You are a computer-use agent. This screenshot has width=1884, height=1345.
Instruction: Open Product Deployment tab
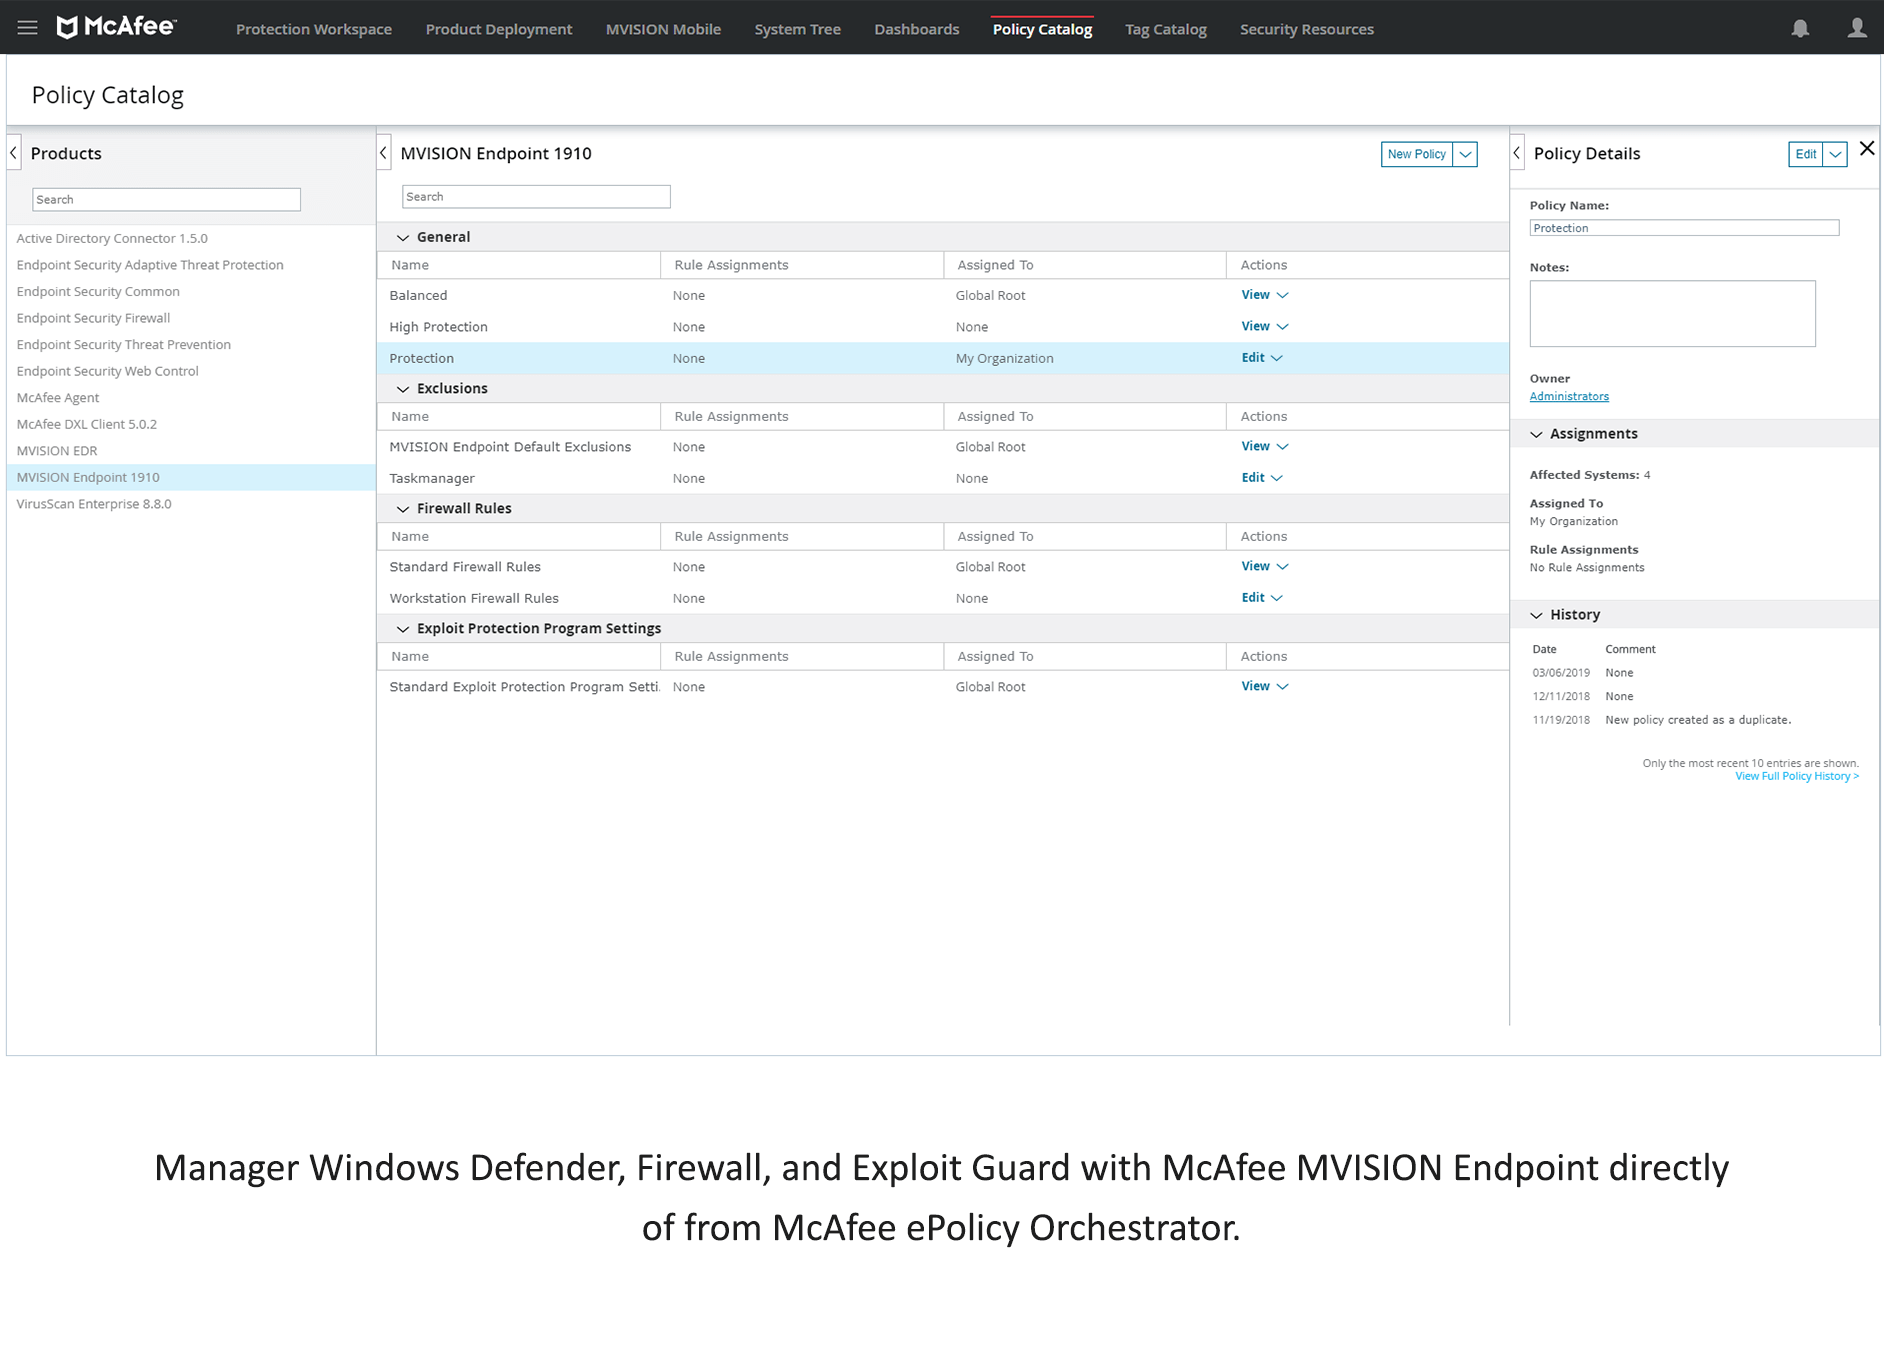pyautogui.click(x=499, y=29)
